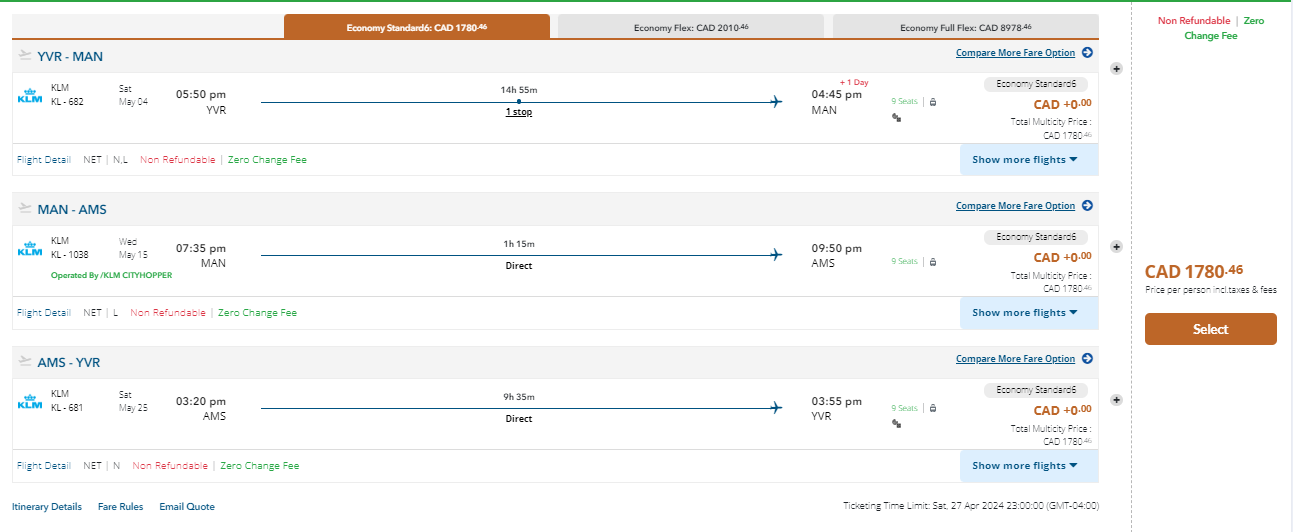
Task: Switch to the Economy Full Flex fare tab
Action: click(x=965, y=27)
